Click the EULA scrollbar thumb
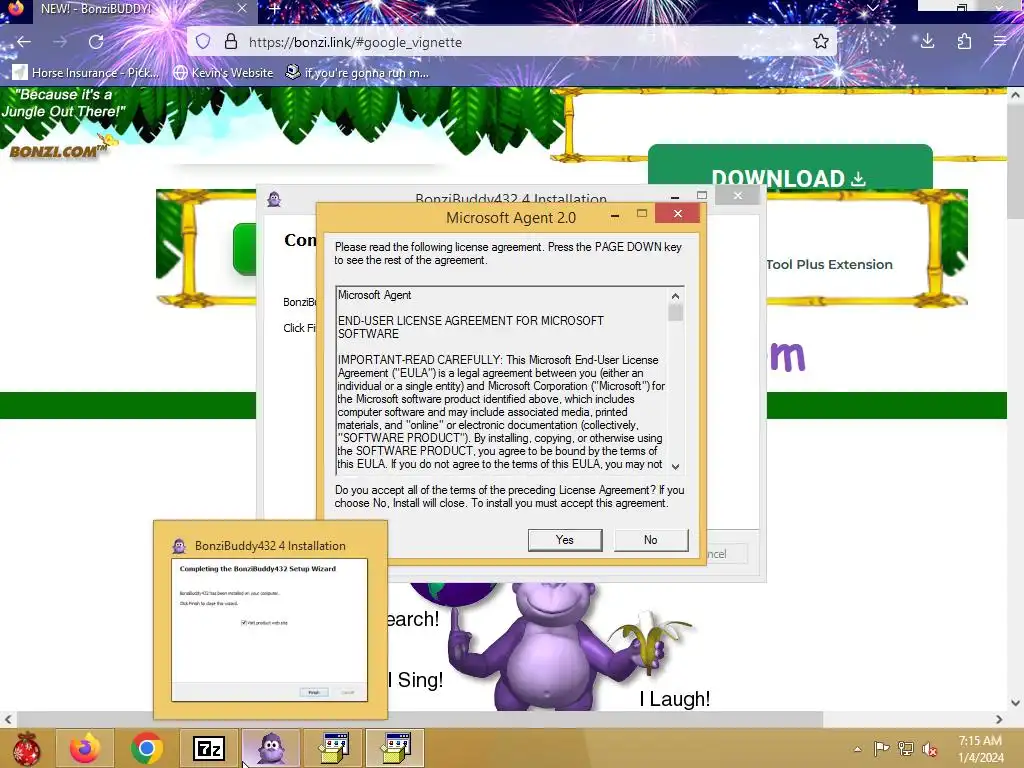 [675, 313]
